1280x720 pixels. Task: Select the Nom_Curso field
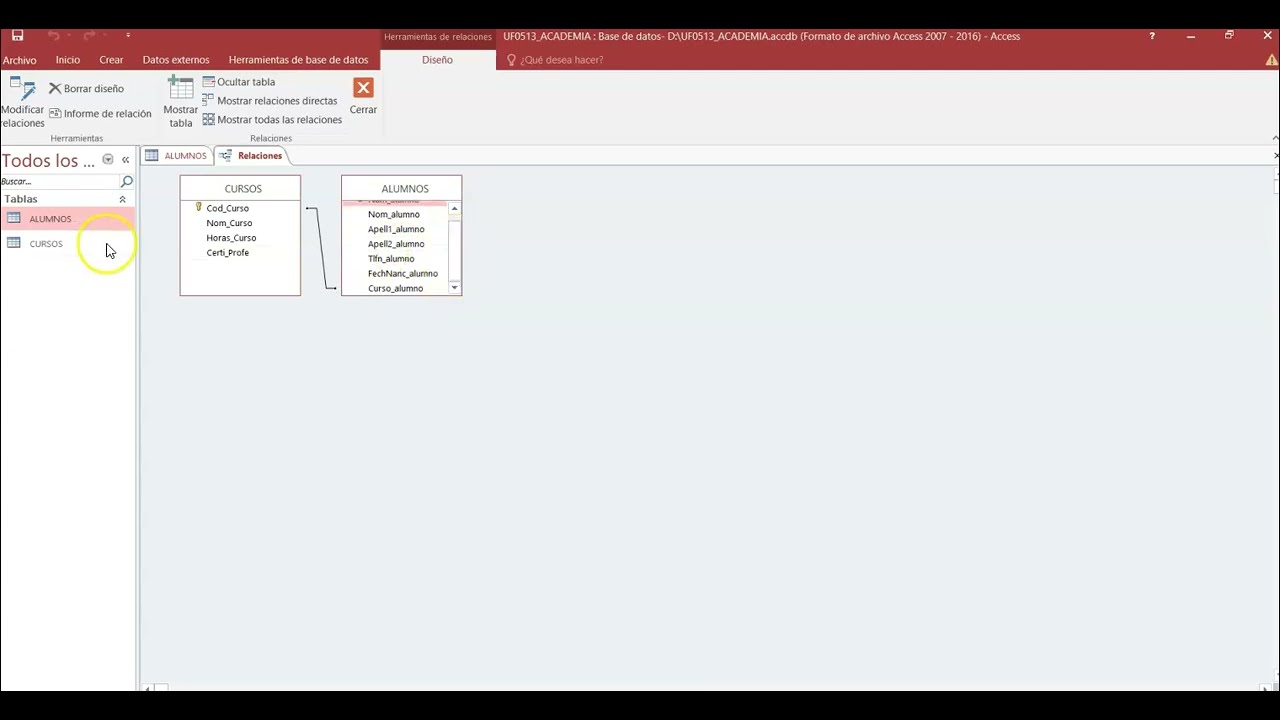[229, 223]
